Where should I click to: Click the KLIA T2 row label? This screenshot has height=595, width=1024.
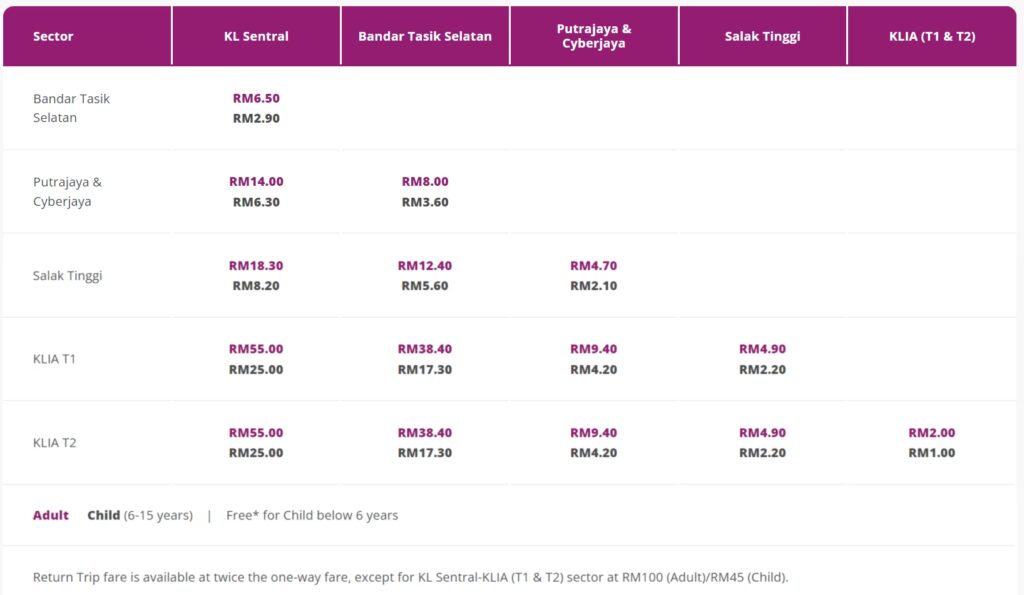(54, 443)
